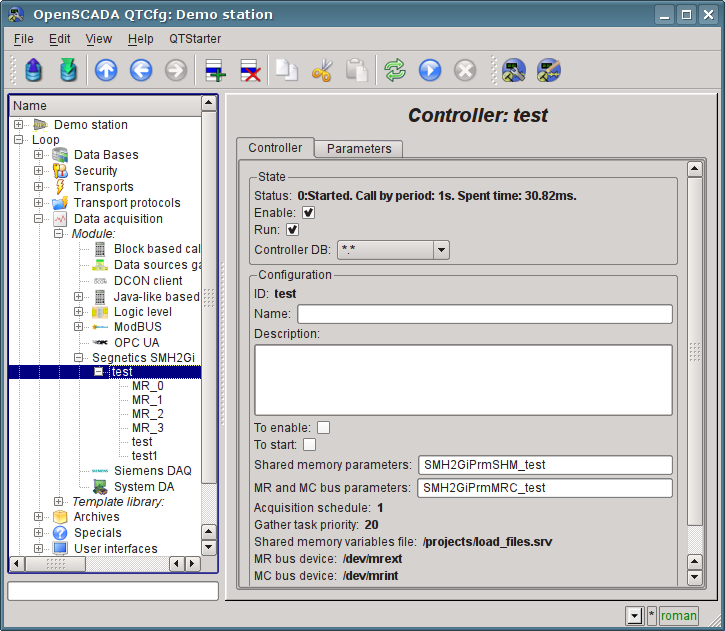This screenshot has width=725, height=631.
Task: Navigate back with the left arrow icon
Action: 141,70
